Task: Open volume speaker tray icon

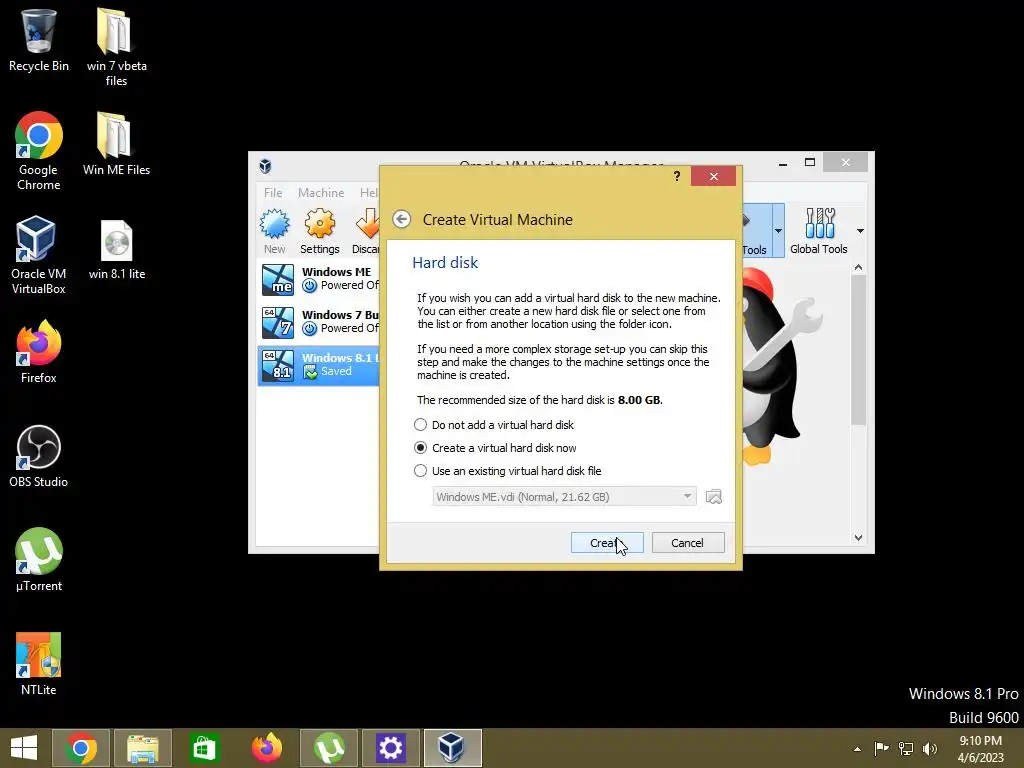Action: point(930,748)
